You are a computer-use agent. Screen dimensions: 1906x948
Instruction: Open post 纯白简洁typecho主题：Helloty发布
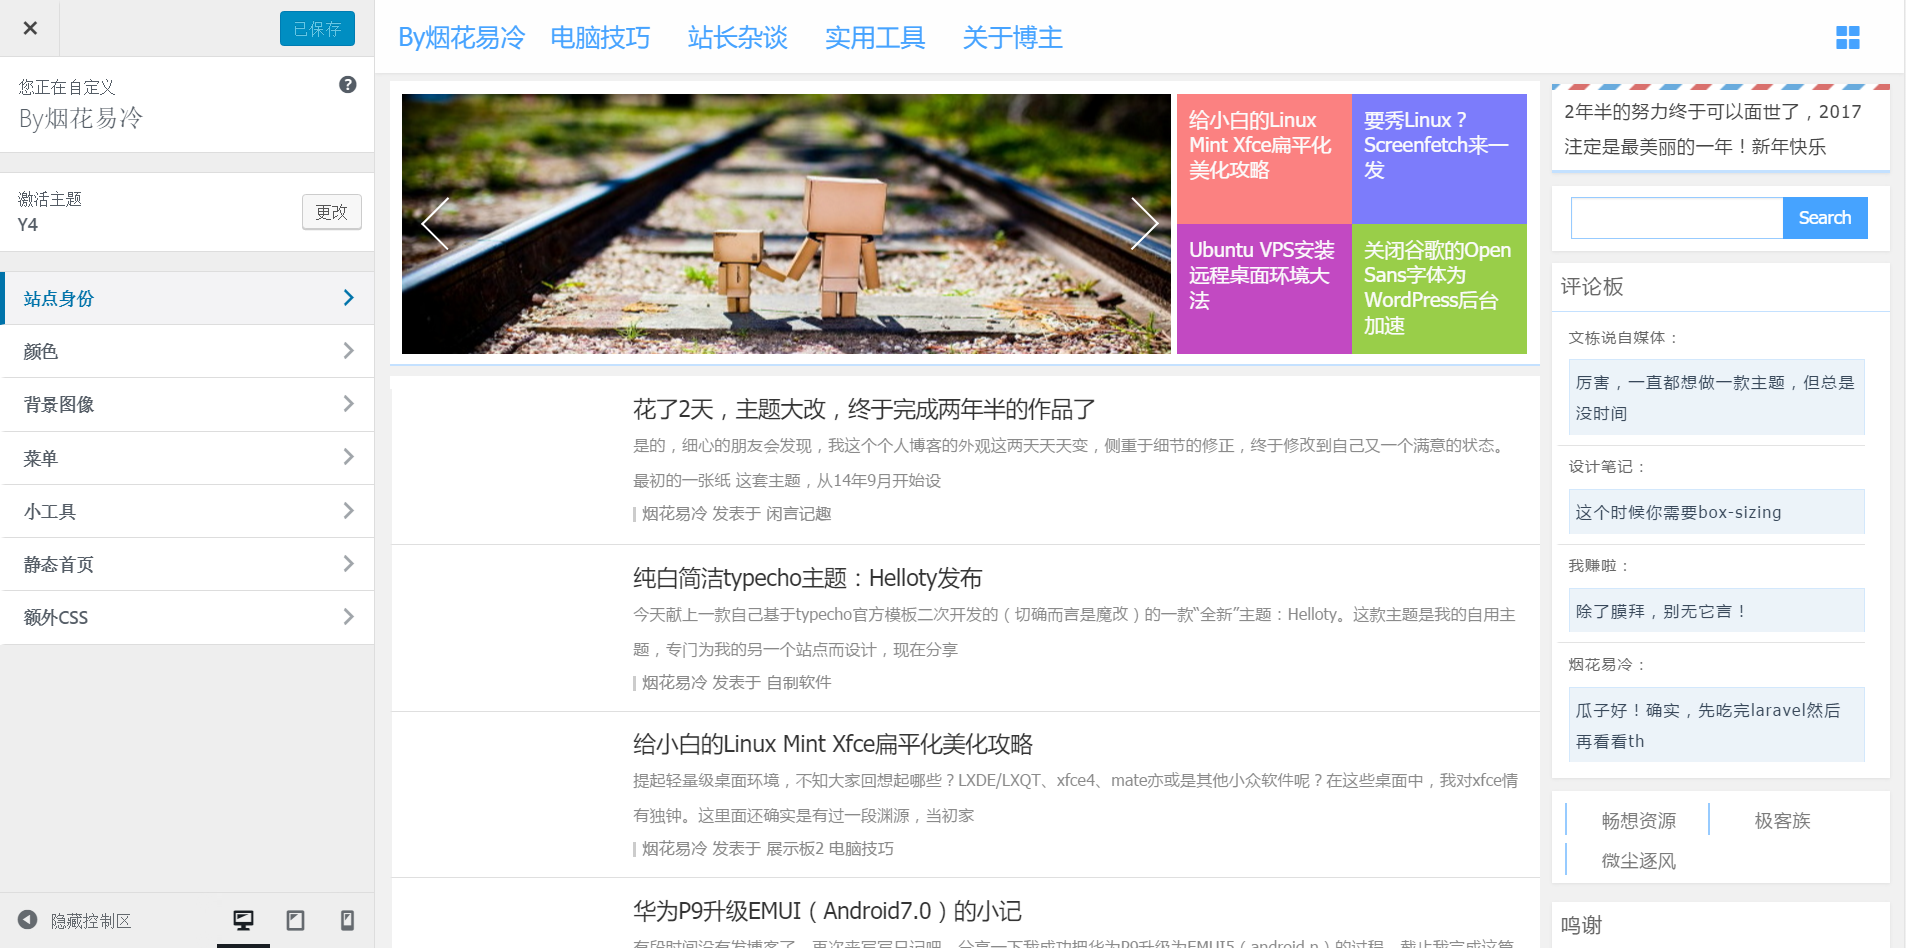[807, 578]
